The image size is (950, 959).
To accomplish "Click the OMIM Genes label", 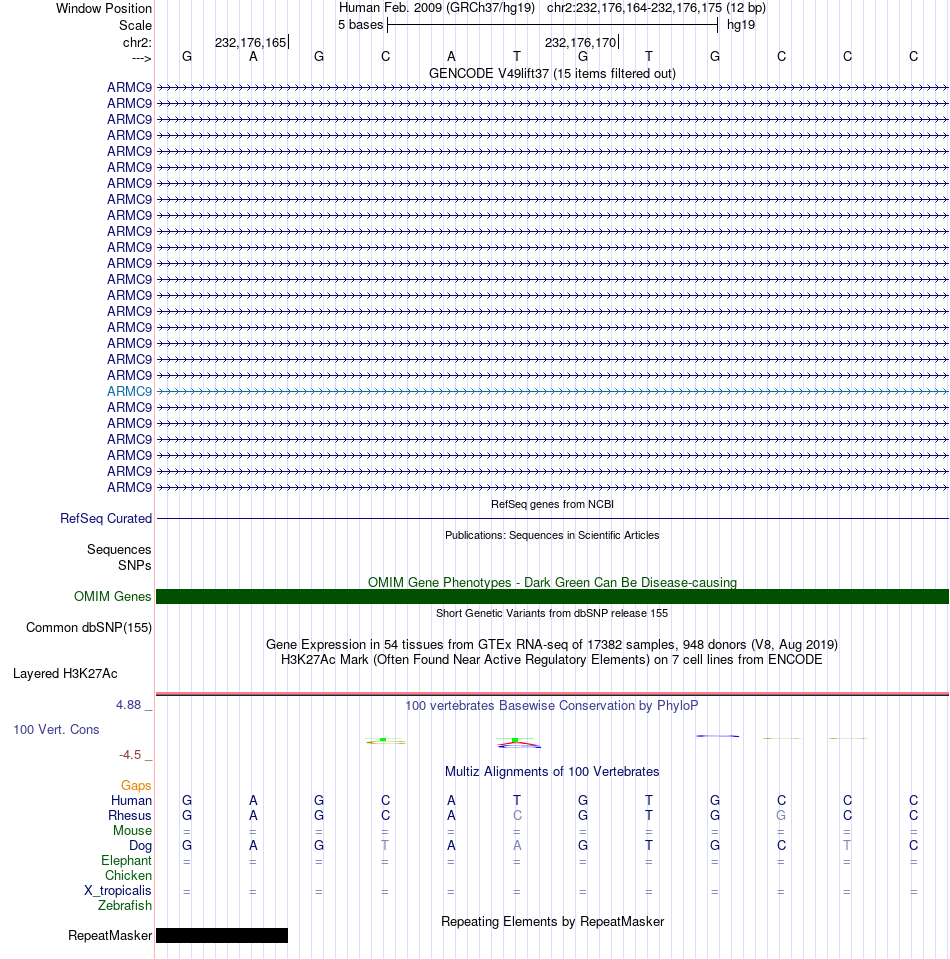I will [112, 597].
